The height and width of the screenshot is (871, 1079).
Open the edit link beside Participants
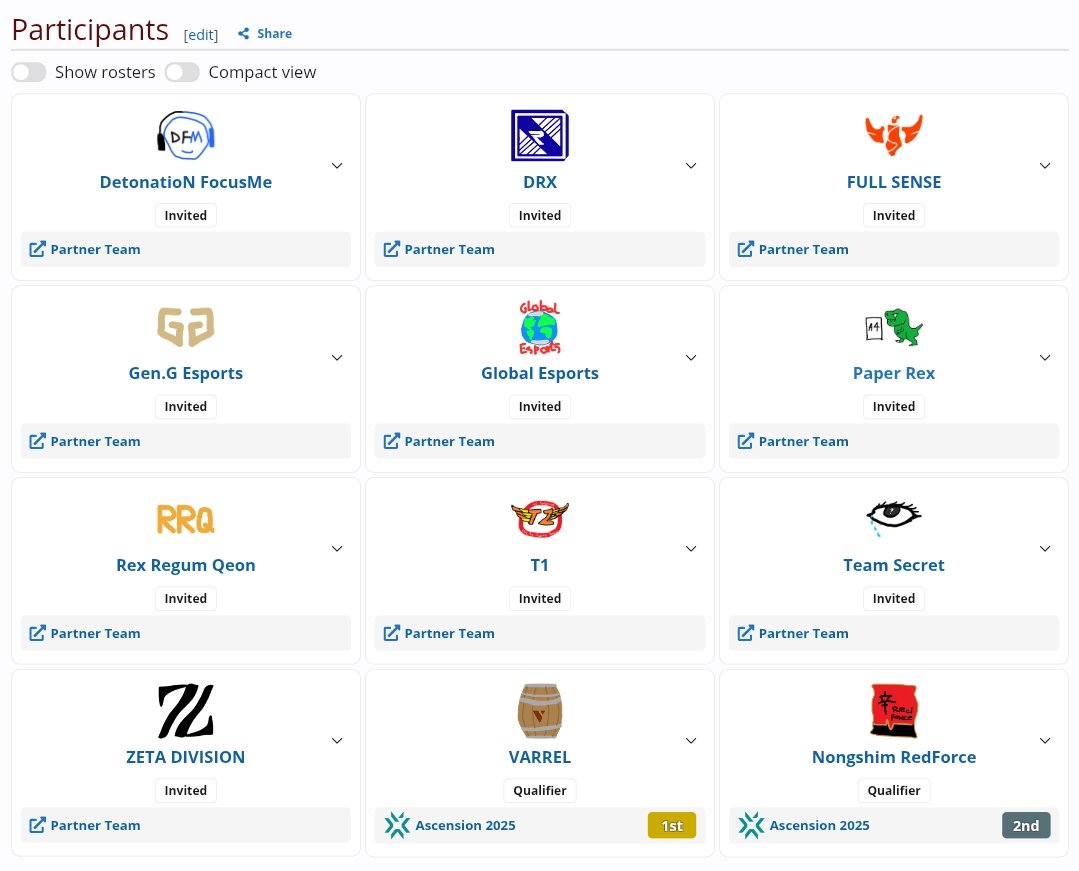[x=201, y=35]
